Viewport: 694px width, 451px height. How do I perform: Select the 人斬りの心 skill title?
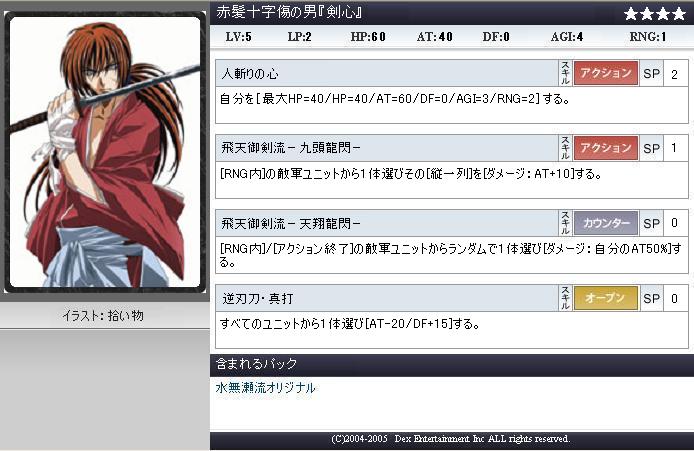pyautogui.click(x=250, y=73)
